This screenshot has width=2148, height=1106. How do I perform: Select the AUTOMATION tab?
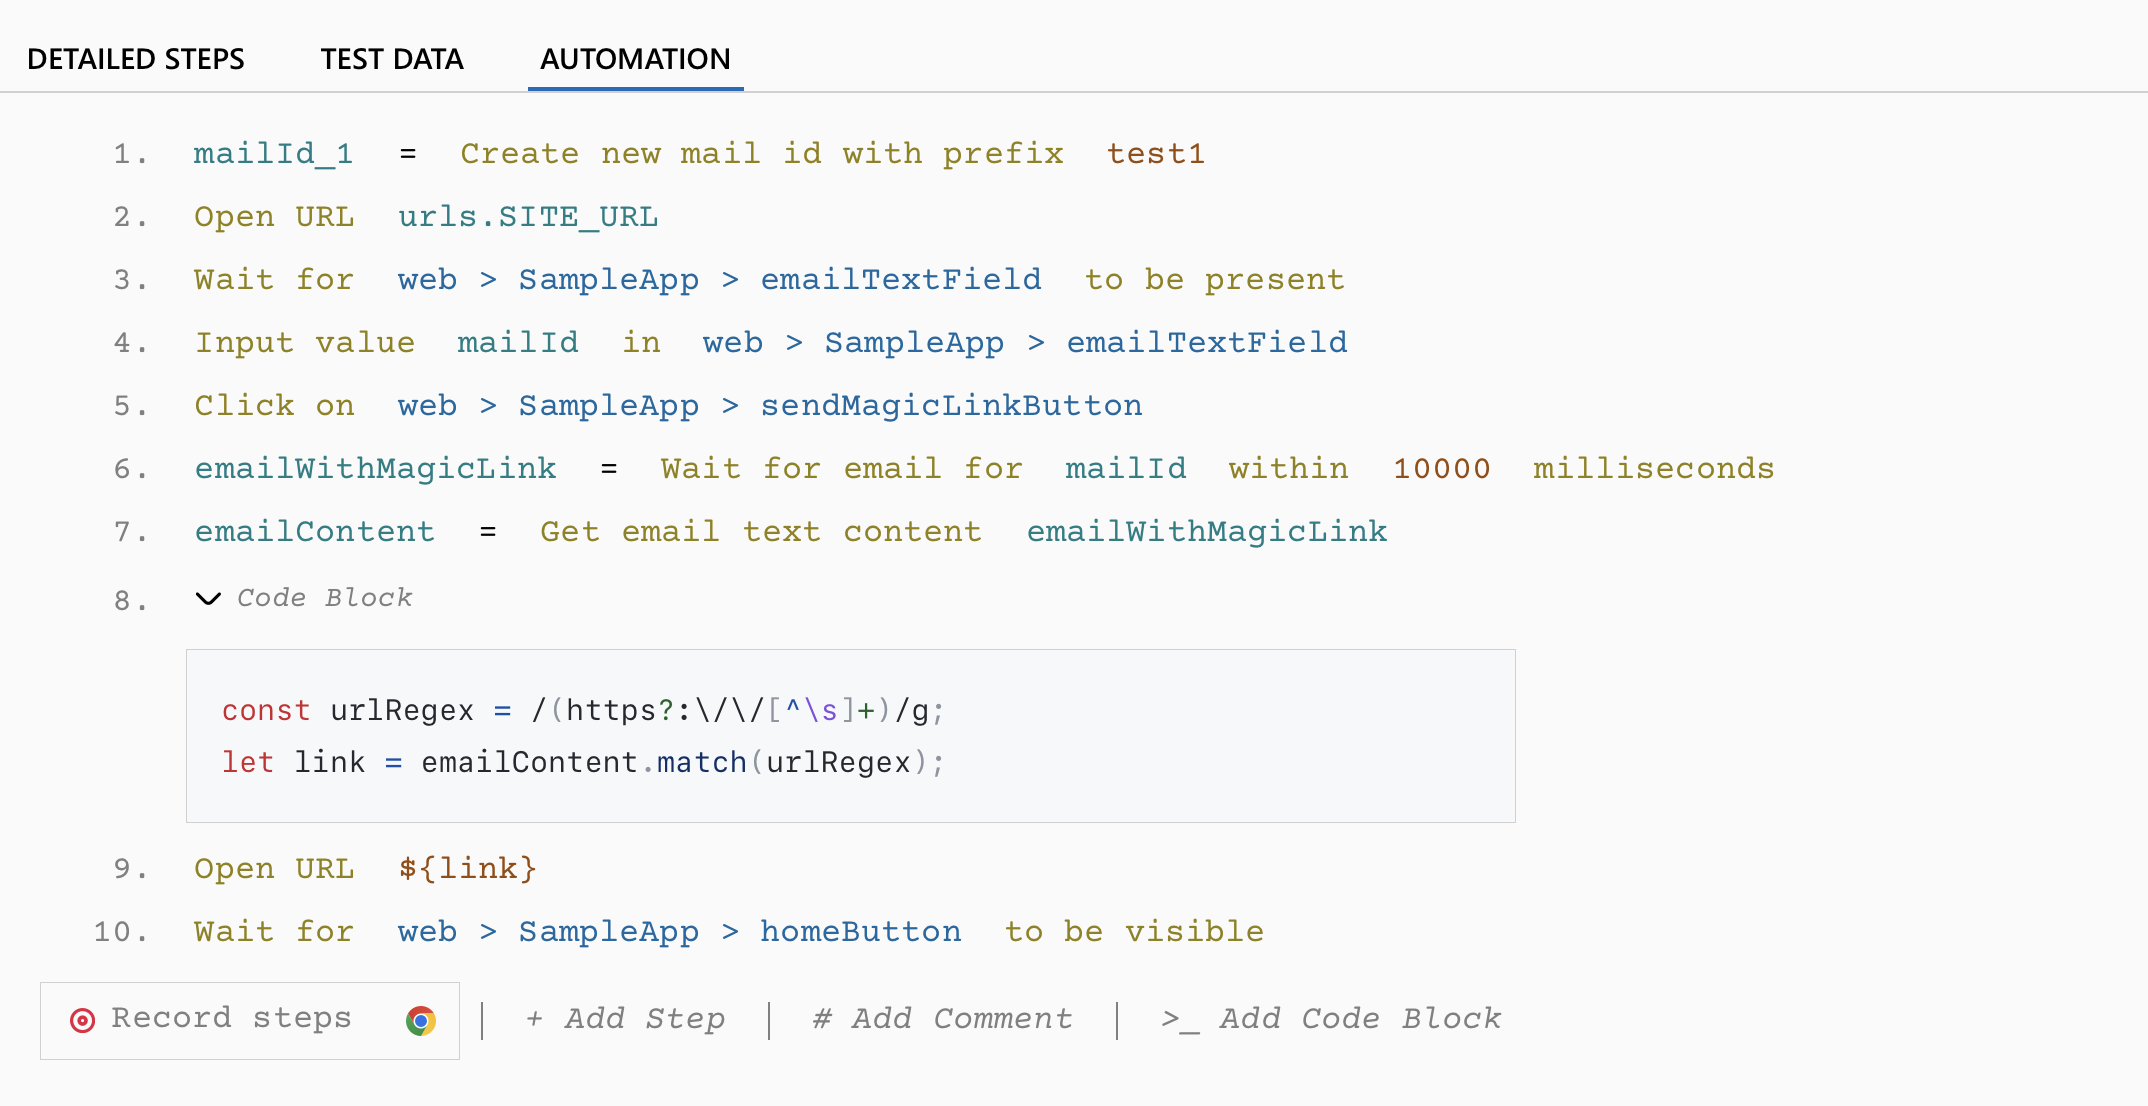634,59
